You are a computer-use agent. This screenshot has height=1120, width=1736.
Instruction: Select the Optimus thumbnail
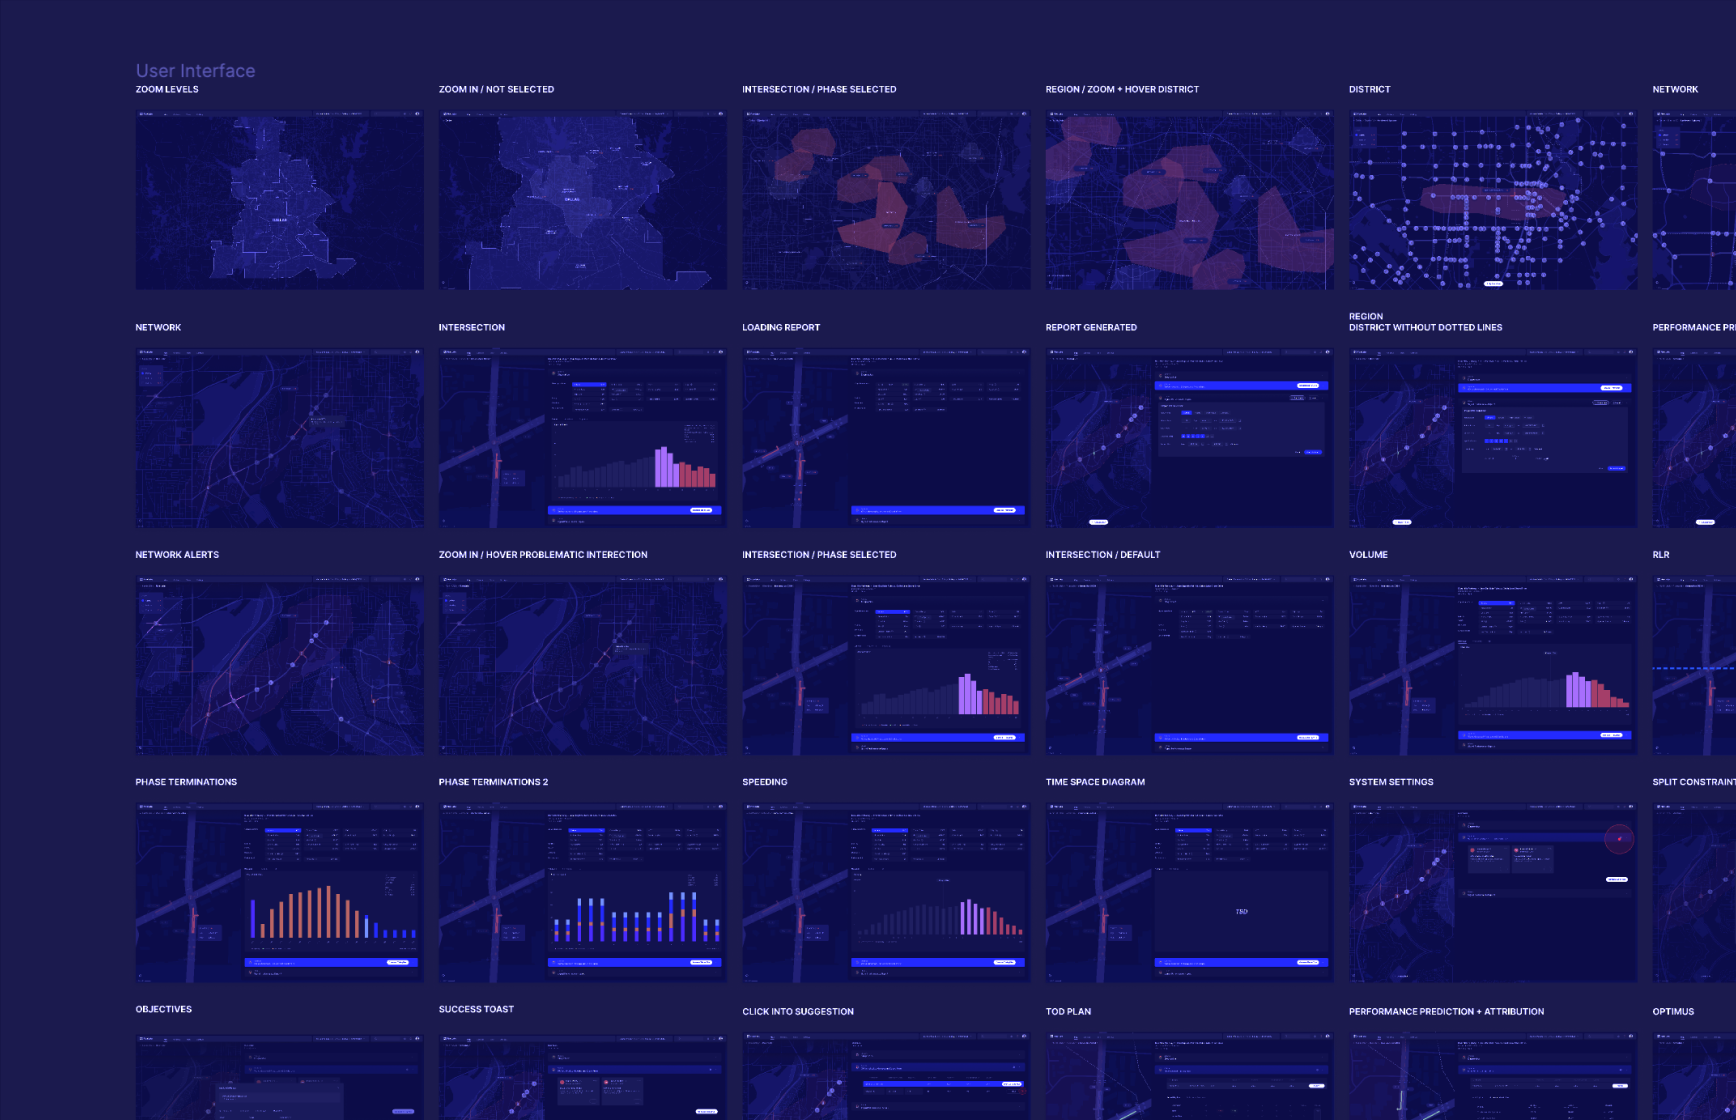pos(1694,1076)
